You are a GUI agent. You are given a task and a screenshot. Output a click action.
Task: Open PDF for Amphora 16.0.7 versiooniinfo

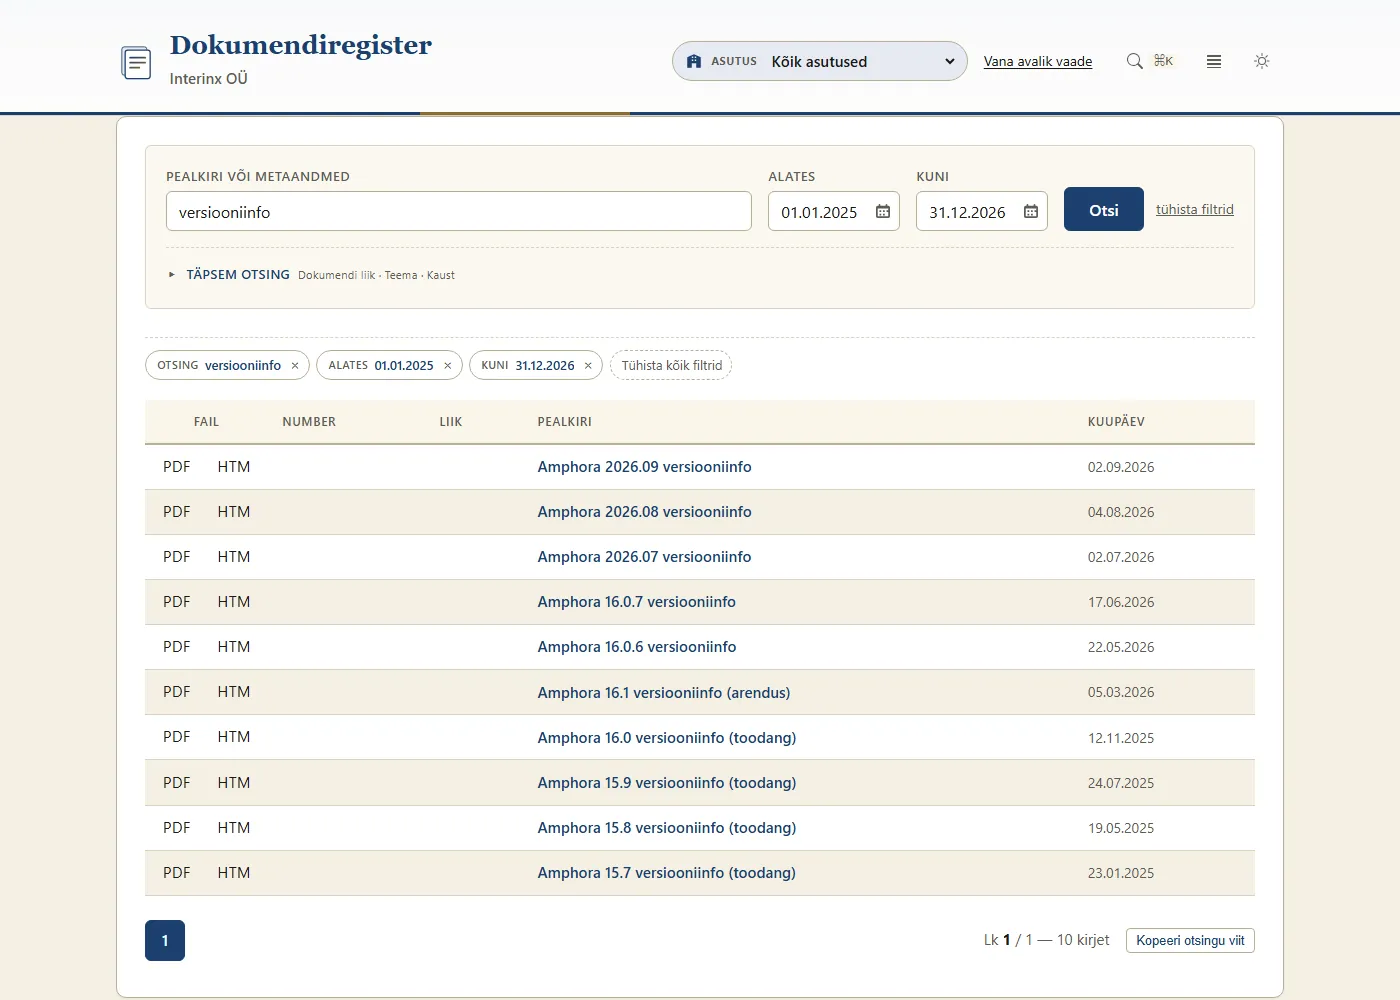pyautogui.click(x=177, y=602)
